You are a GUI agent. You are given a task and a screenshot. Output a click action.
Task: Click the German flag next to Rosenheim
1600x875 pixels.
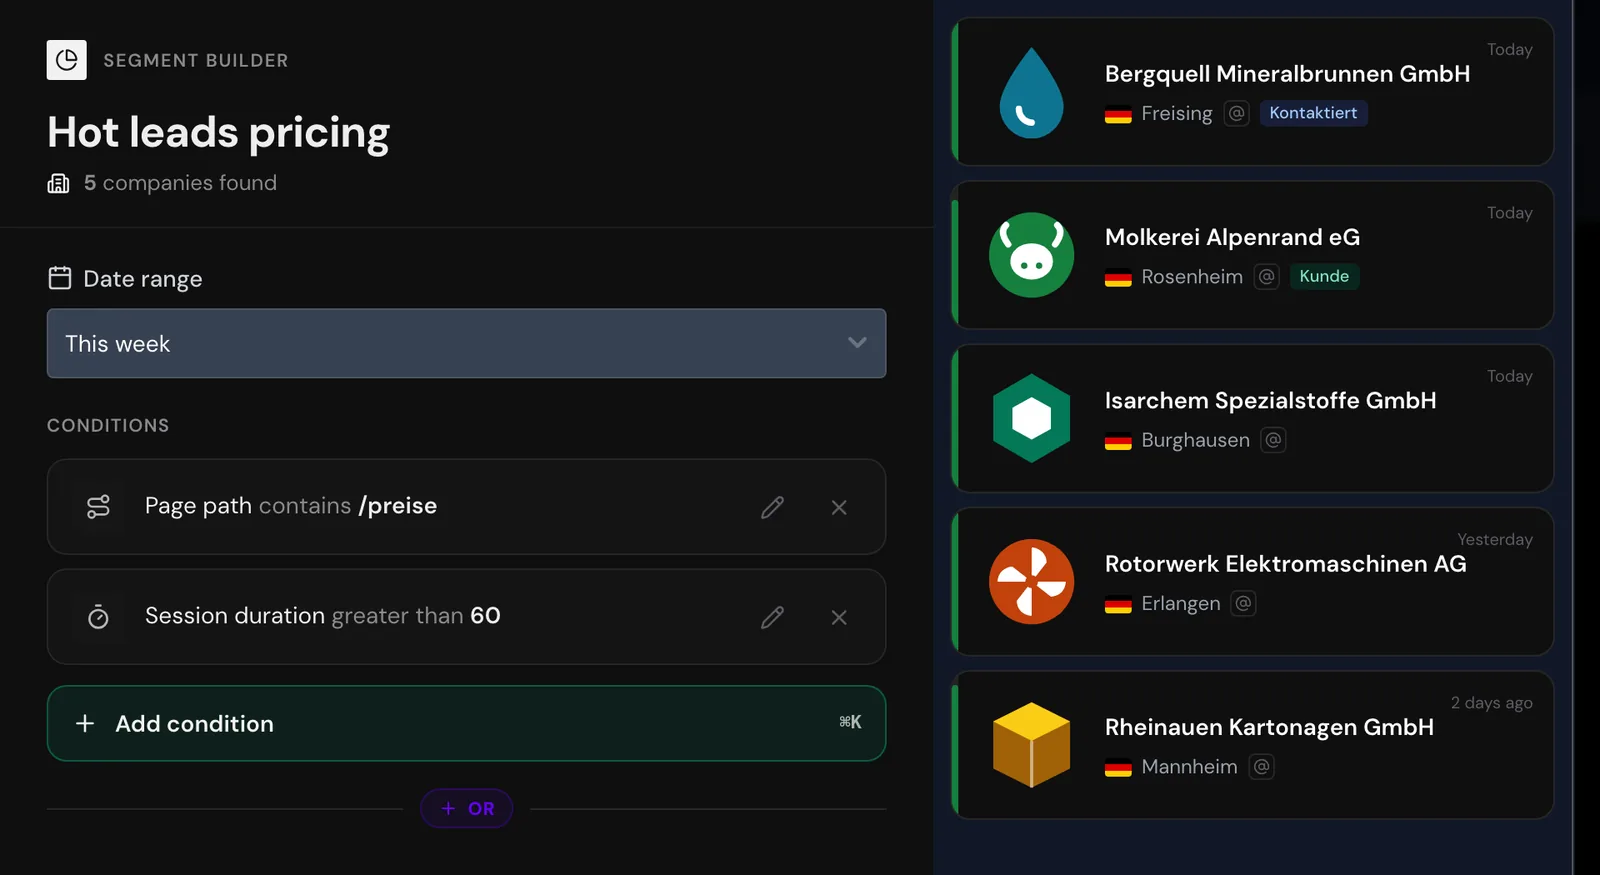1118,277
